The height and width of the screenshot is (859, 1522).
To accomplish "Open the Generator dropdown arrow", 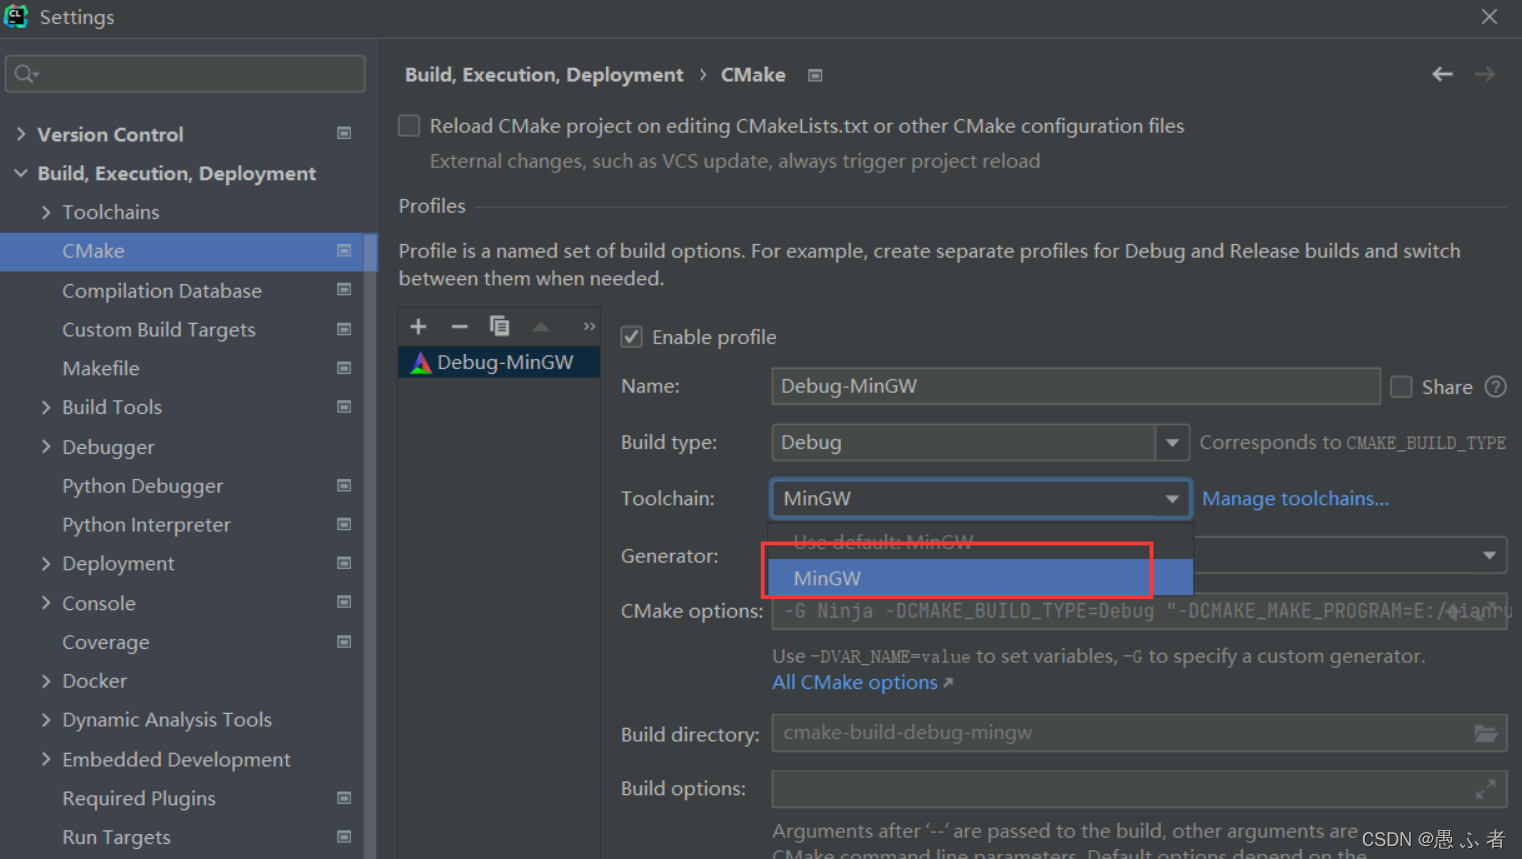I will (1489, 555).
